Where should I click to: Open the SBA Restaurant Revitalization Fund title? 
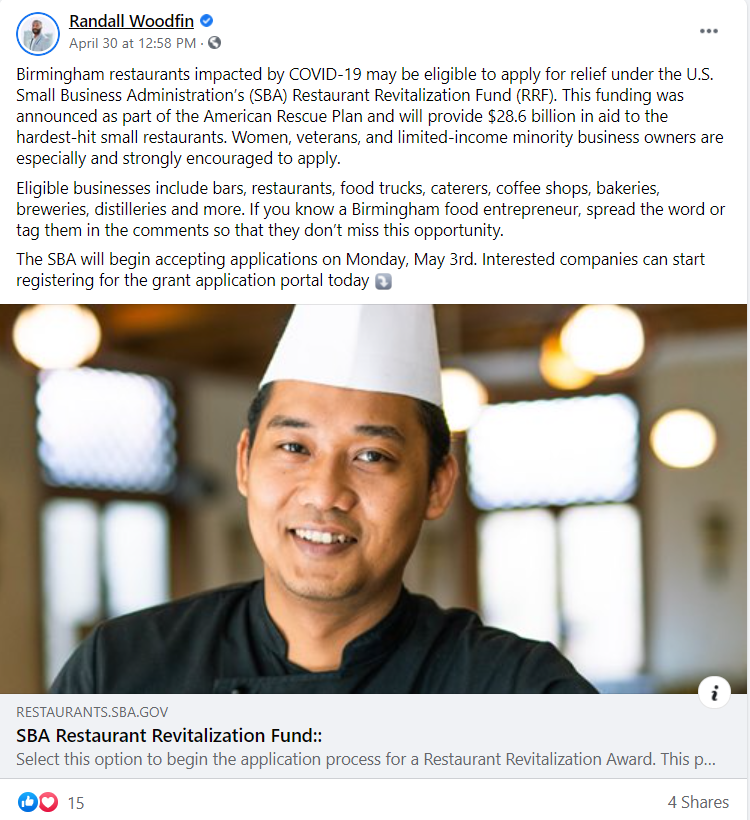coord(169,735)
